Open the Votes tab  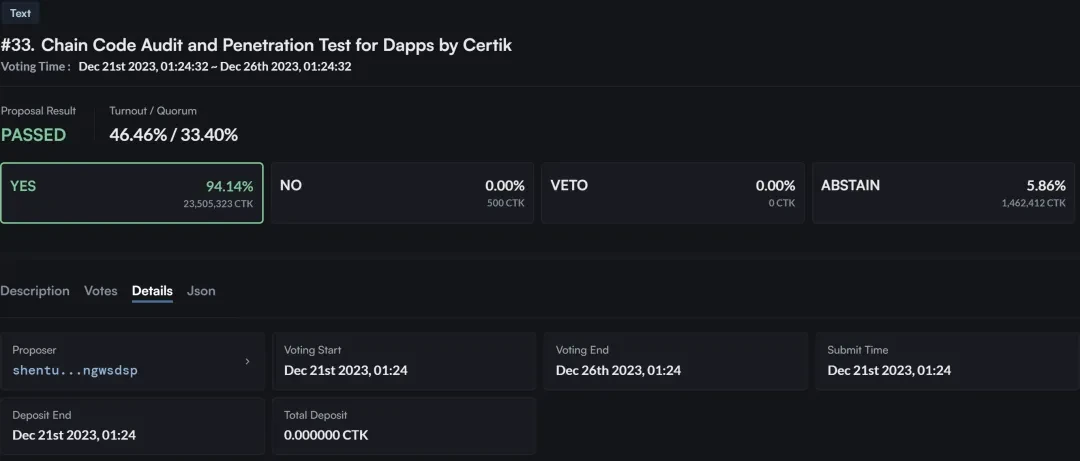(100, 291)
